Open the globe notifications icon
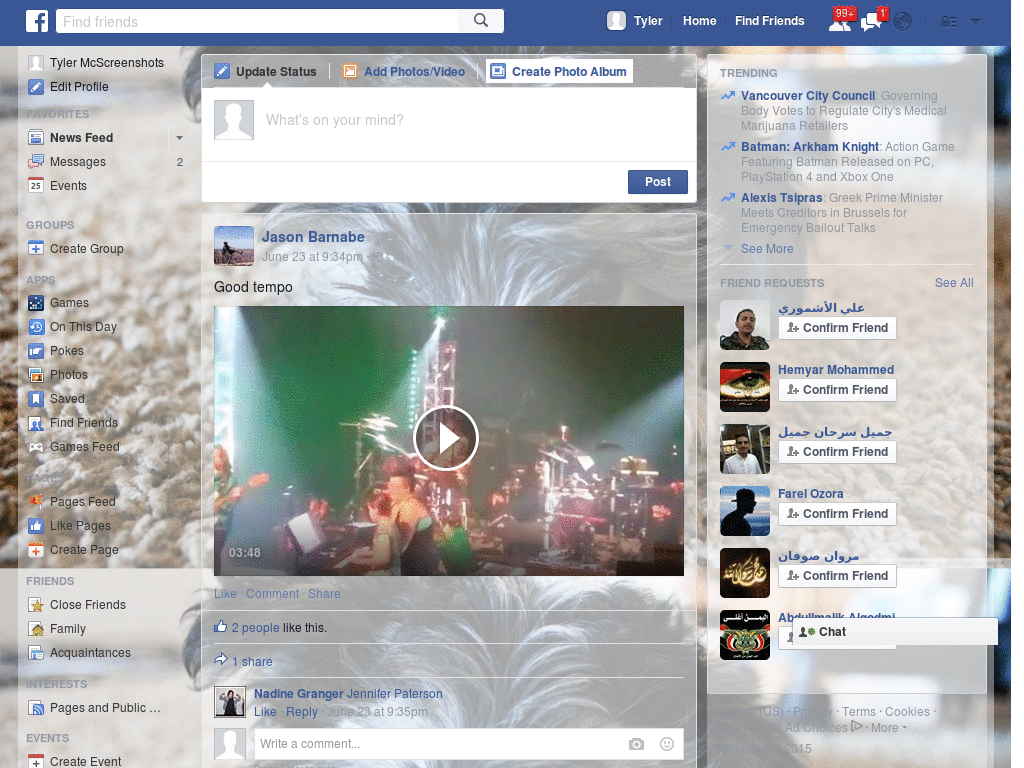 point(901,20)
